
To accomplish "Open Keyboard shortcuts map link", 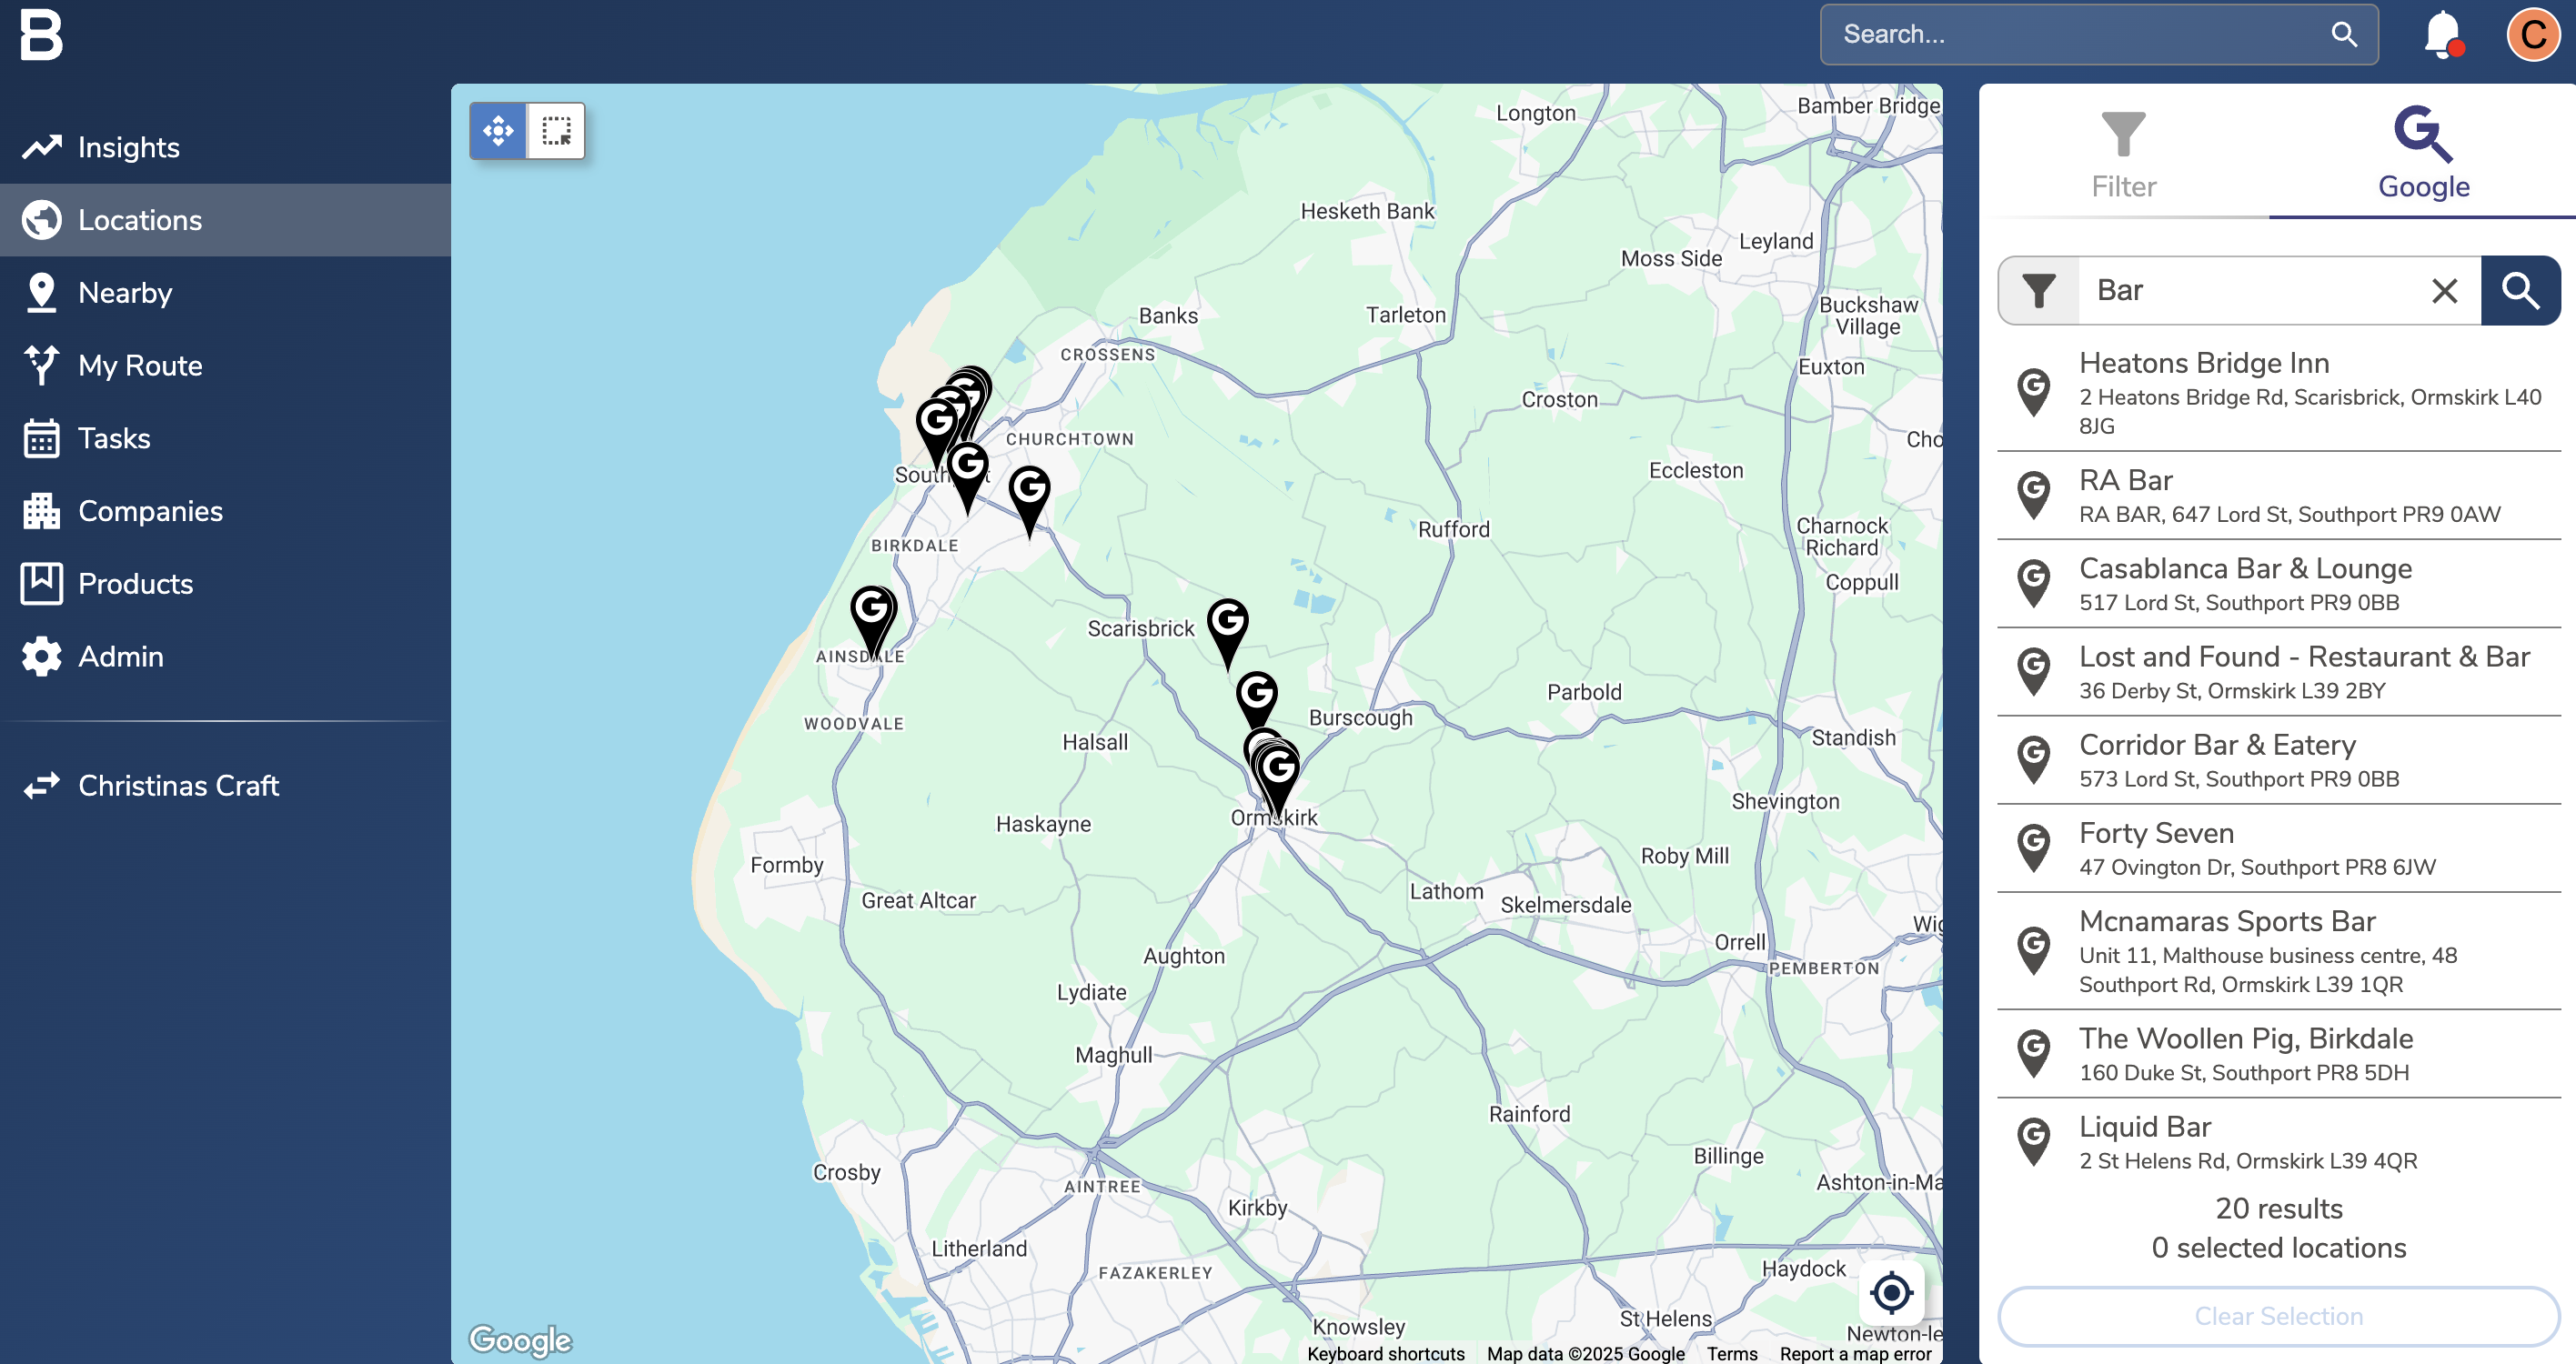I will tap(1385, 1353).
